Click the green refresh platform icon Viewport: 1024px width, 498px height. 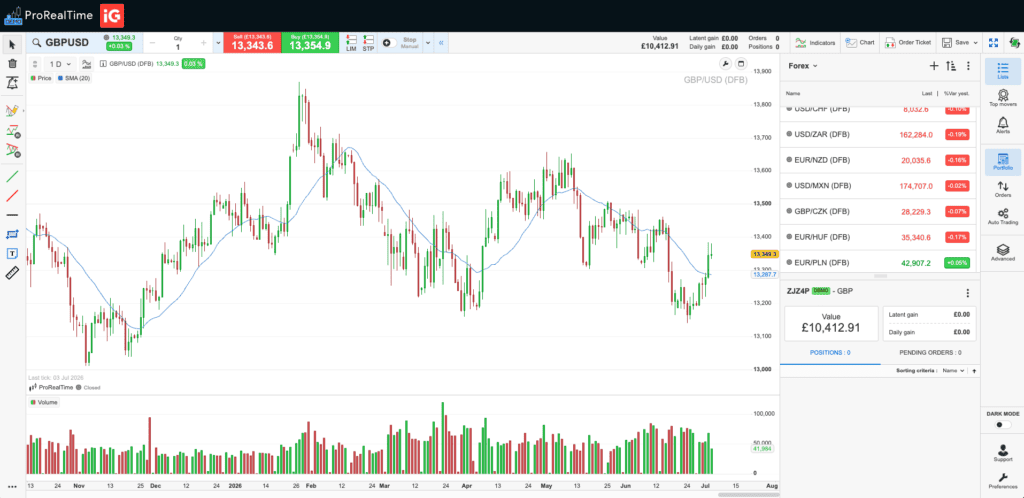tap(1014, 42)
